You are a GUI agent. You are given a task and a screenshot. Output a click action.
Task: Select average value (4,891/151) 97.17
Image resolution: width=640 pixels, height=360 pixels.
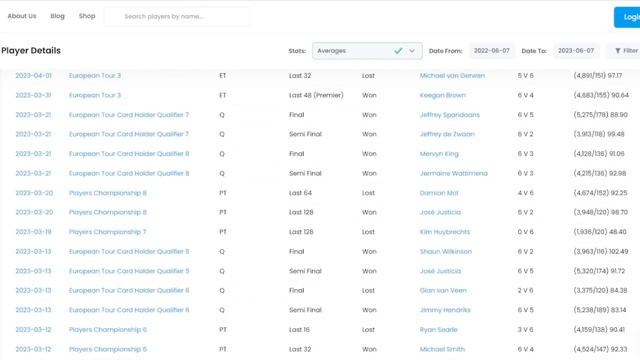(598, 76)
